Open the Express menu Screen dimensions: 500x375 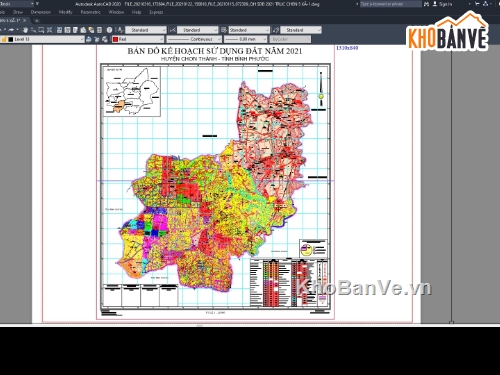pyautogui.click(x=156, y=12)
